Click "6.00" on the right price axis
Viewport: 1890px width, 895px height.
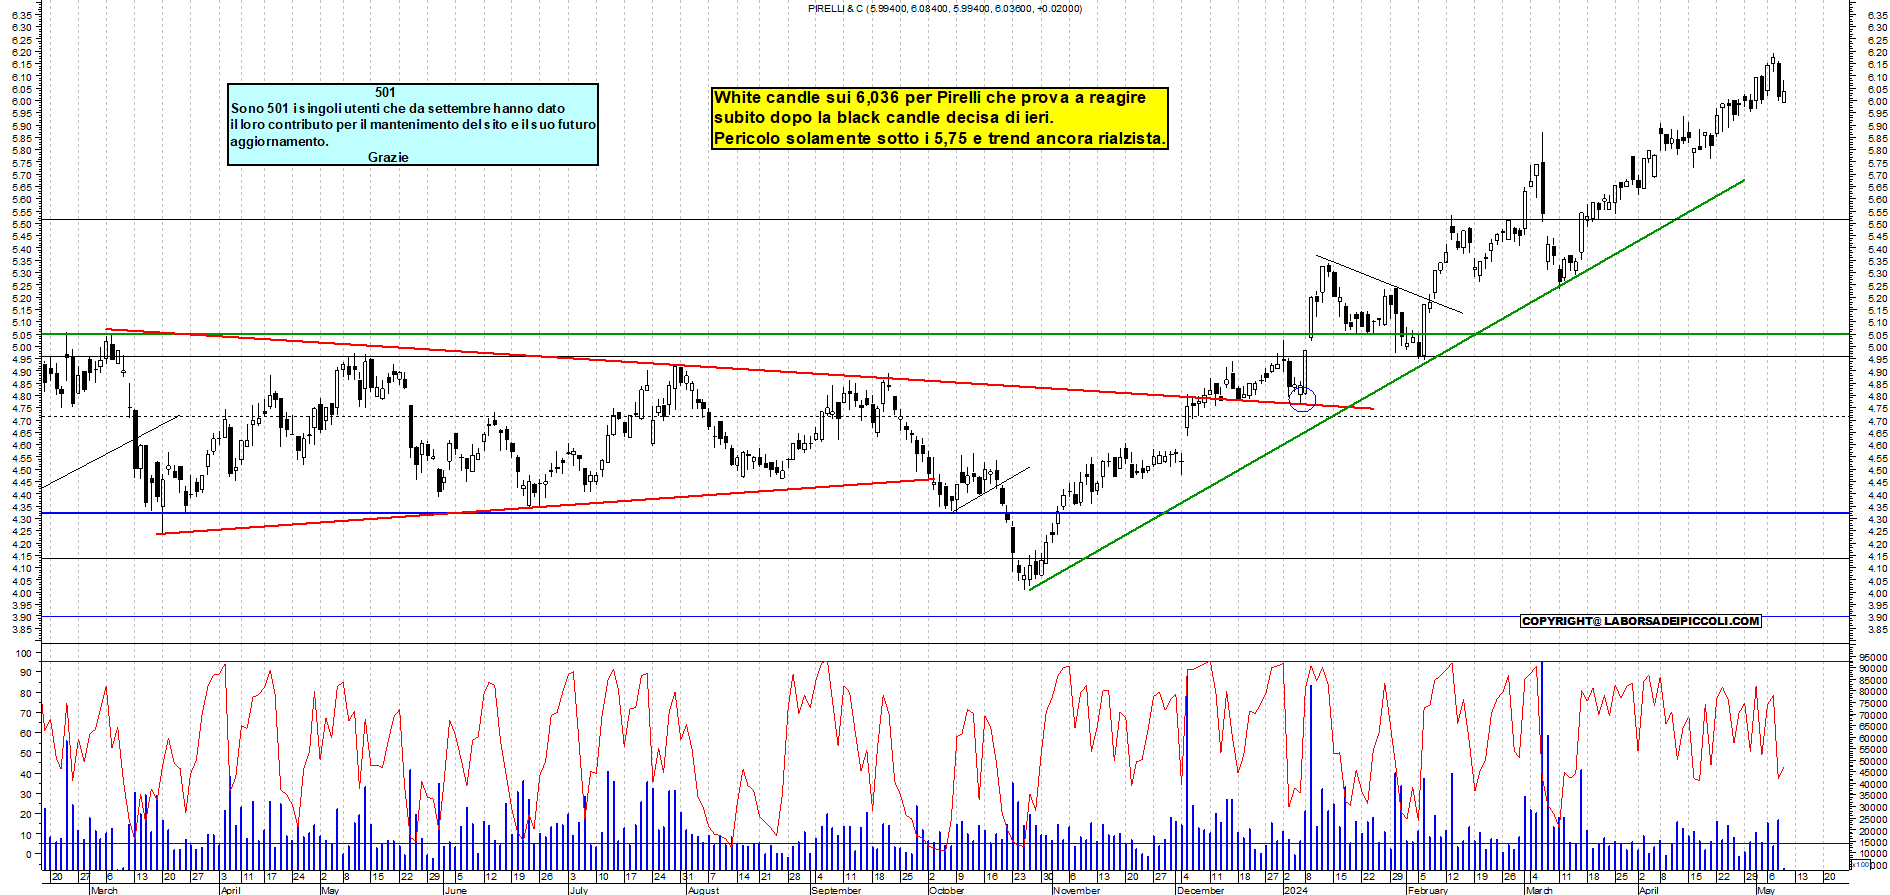(1876, 102)
